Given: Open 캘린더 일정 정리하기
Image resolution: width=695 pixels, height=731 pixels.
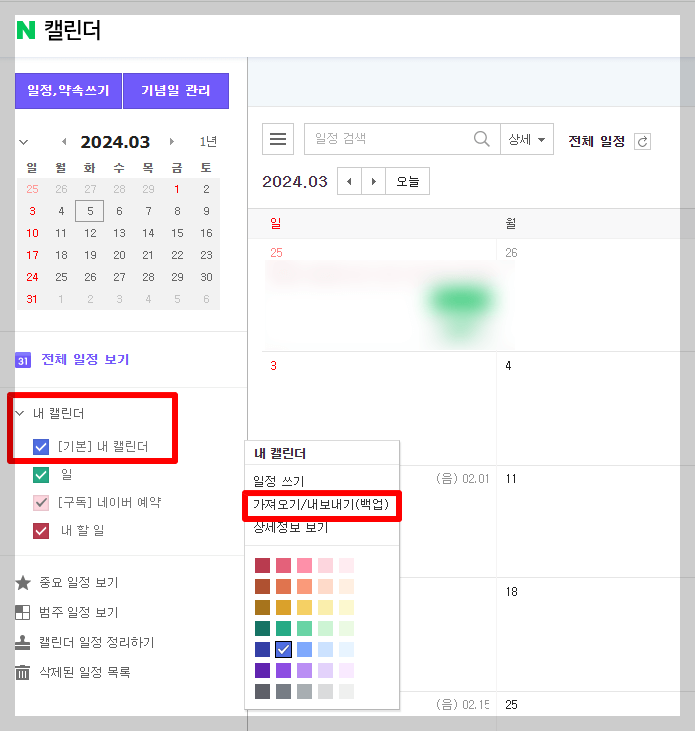Looking at the screenshot, I should tap(96, 642).
